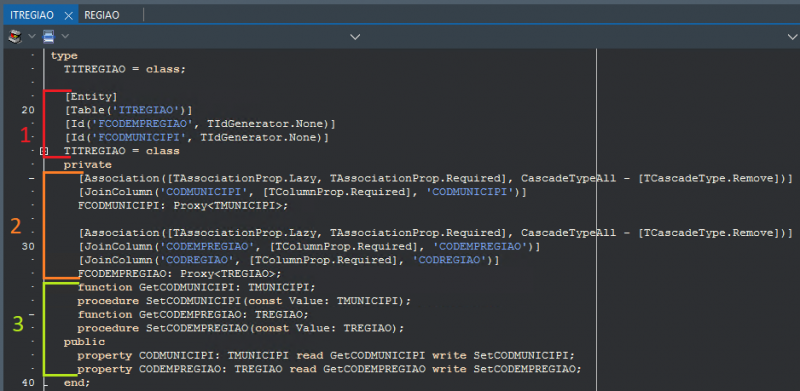Open the chevron dropdown at the far right of the toolbar
This screenshot has height=391, width=800.
click(x=793, y=37)
